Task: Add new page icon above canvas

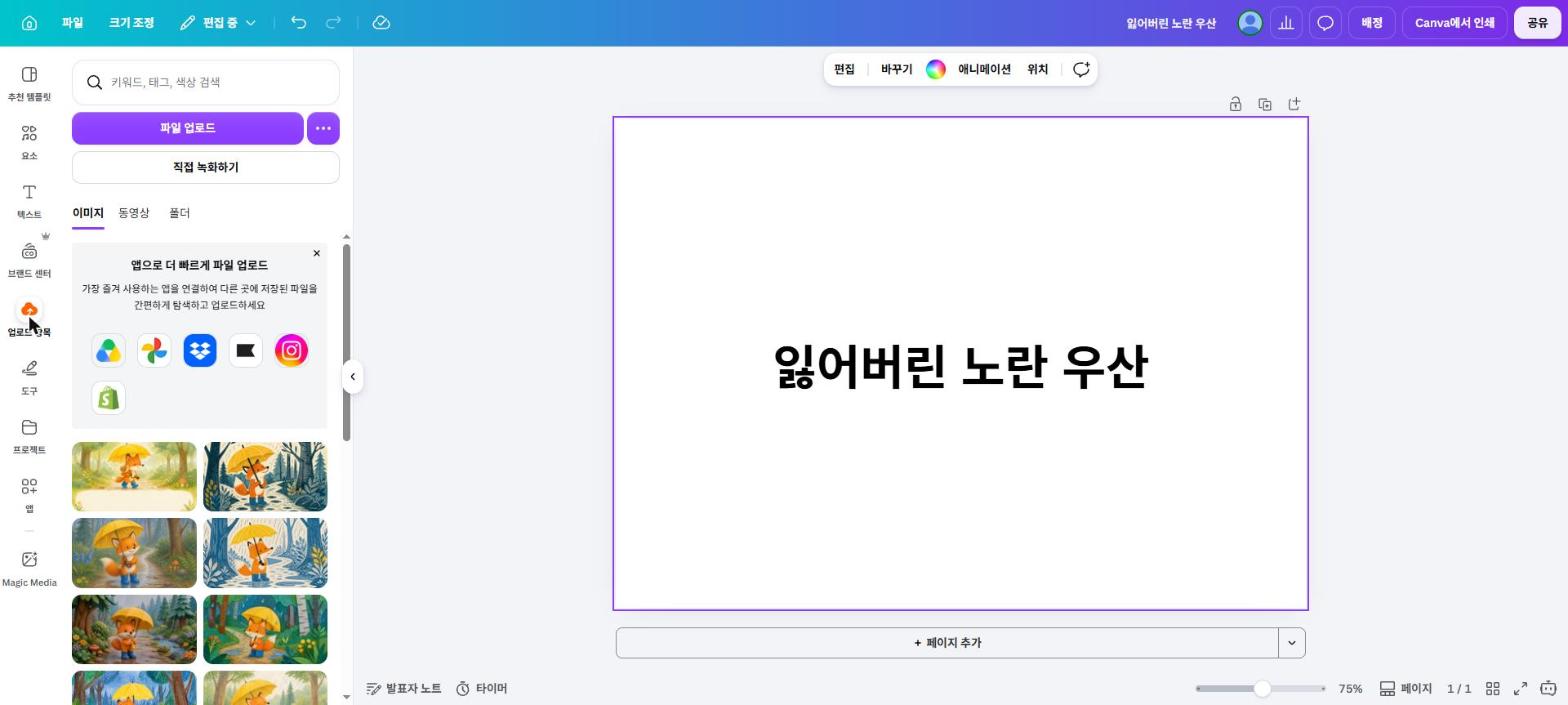Action: 1294,104
